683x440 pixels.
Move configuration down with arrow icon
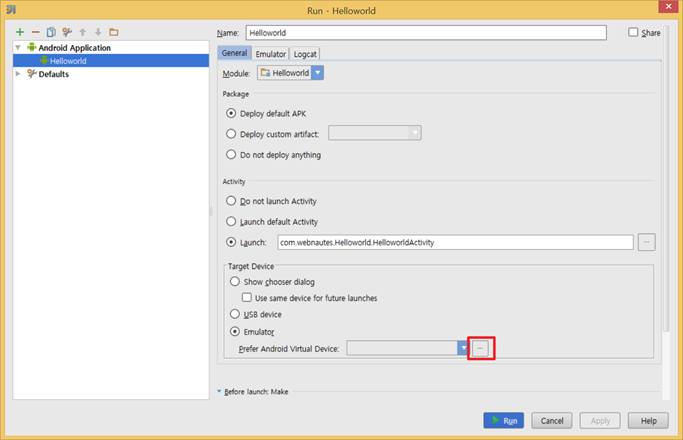(x=98, y=32)
